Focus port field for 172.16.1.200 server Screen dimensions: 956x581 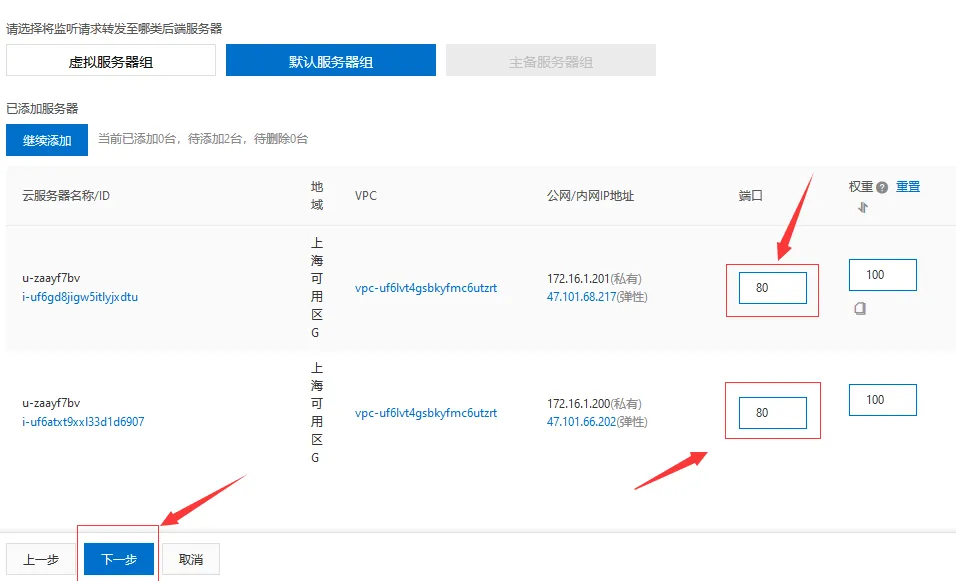click(x=772, y=413)
